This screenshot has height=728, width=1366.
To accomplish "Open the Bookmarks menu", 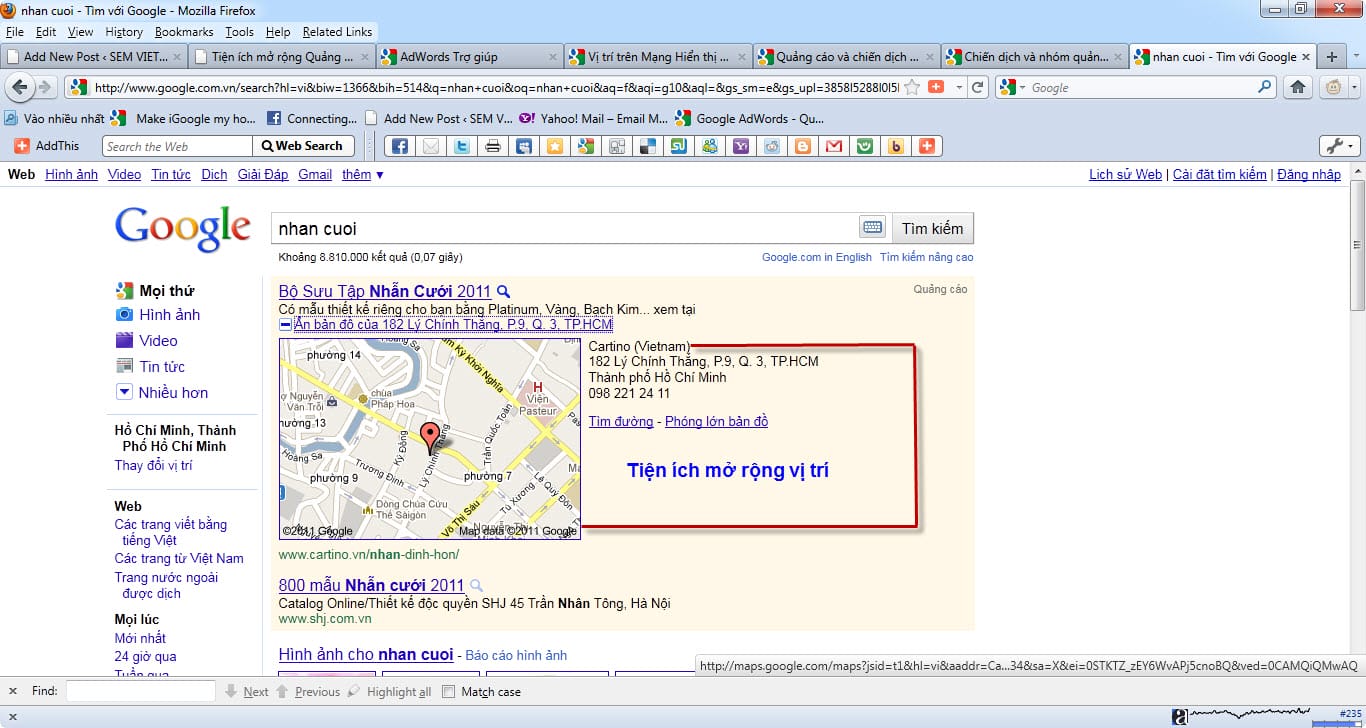I will point(184,32).
